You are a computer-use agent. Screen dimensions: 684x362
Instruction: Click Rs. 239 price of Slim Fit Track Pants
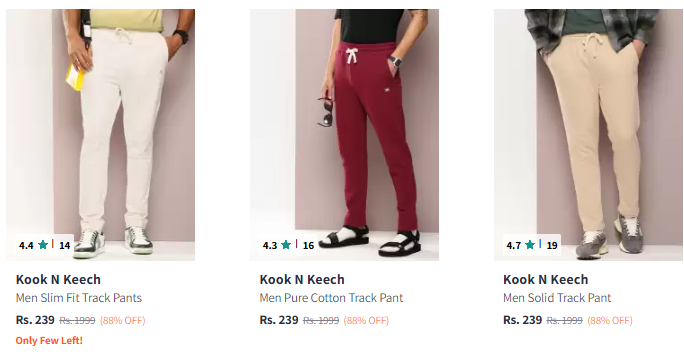[35, 320]
